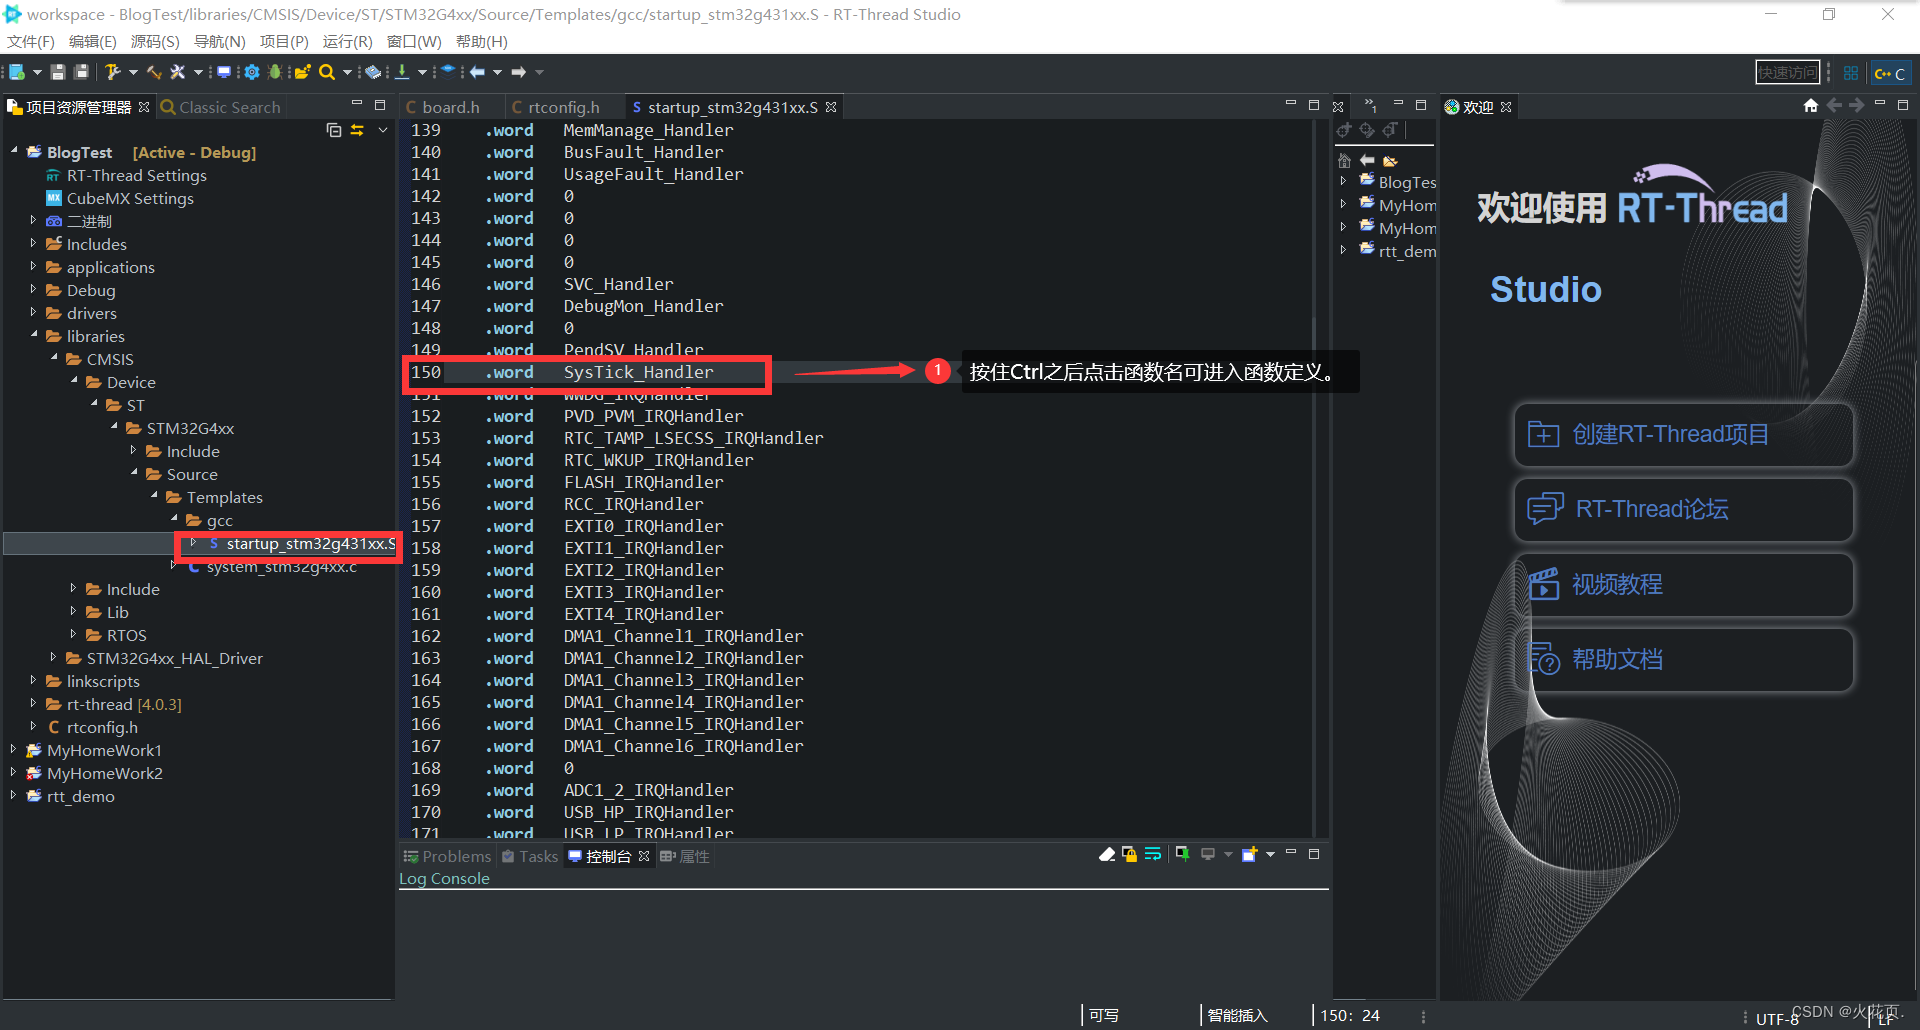Click the Build hammer-and-wrench icon
1920x1030 pixels.
pos(112,72)
